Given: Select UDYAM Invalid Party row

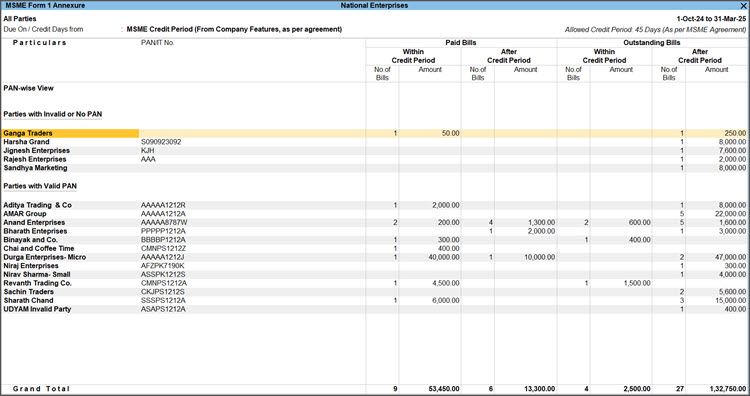Looking at the screenshot, I should point(375,309).
